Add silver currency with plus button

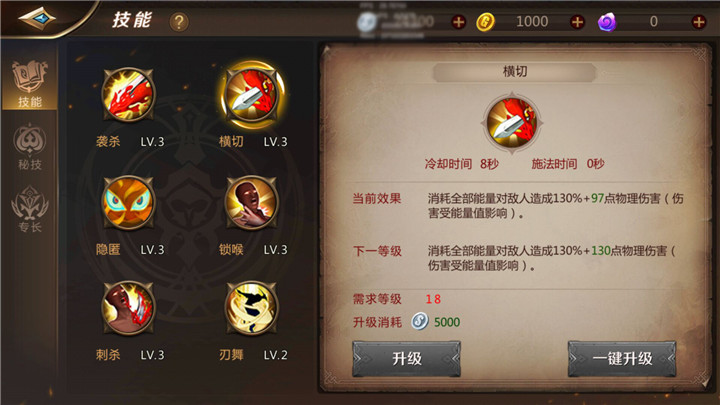458,22
